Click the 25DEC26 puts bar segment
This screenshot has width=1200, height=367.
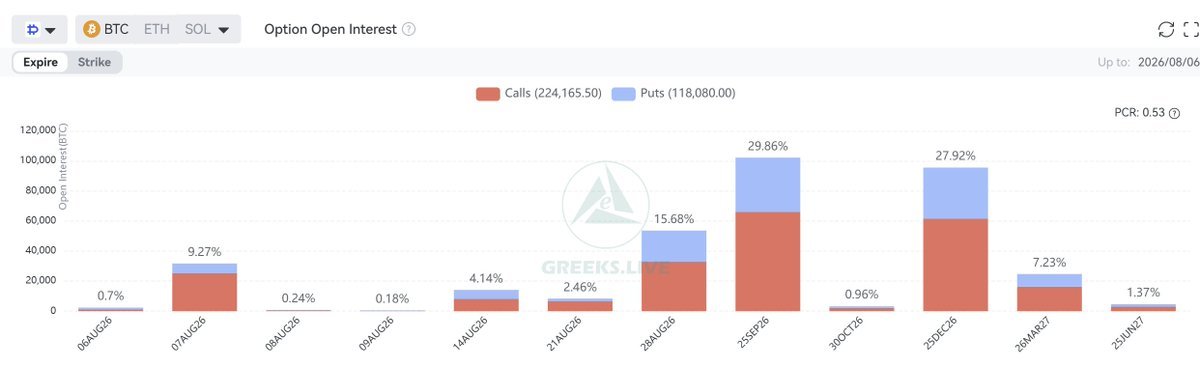click(955, 193)
